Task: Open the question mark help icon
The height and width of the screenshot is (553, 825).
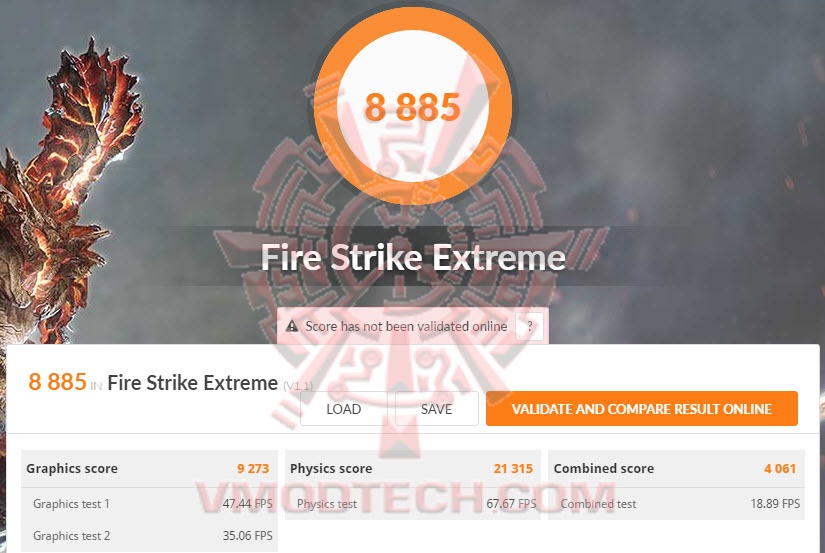Action: pos(529,326)
